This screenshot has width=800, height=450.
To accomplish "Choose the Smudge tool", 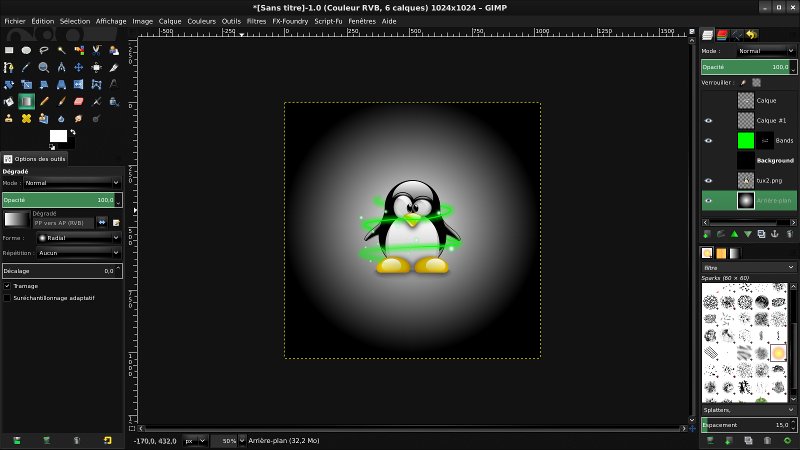I will (x=79, y=118).
